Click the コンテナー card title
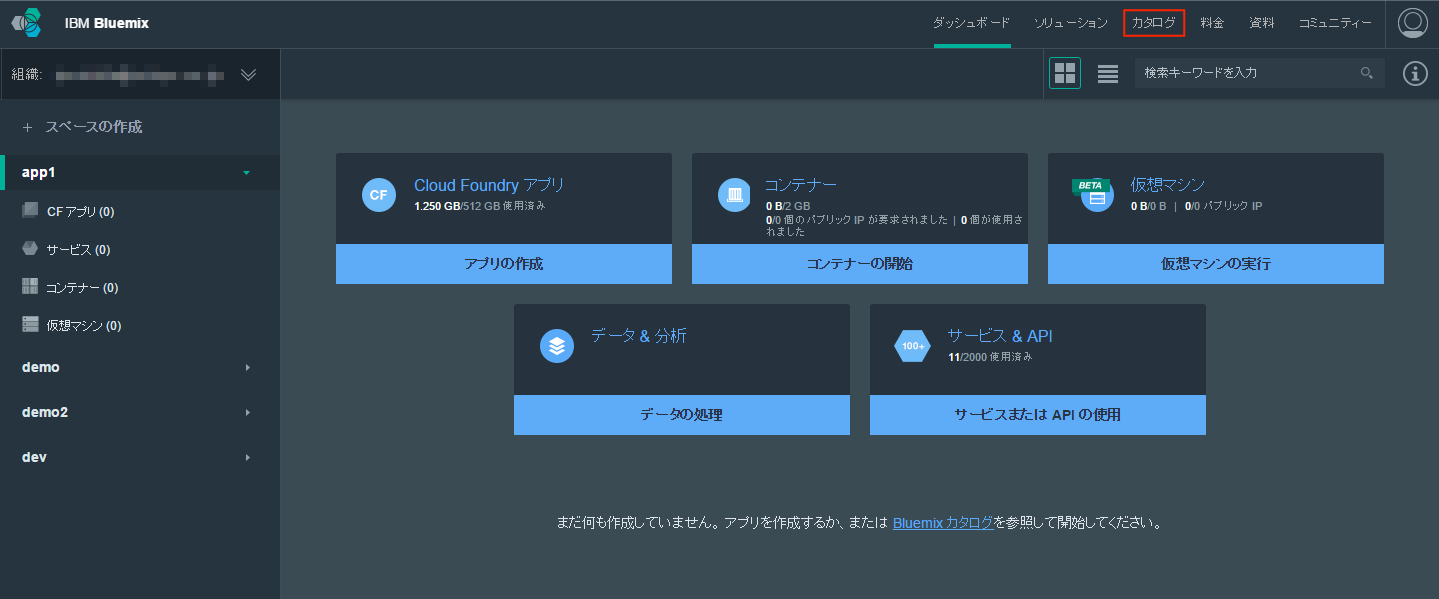The image size is (1439, 599). pos(801,185)
